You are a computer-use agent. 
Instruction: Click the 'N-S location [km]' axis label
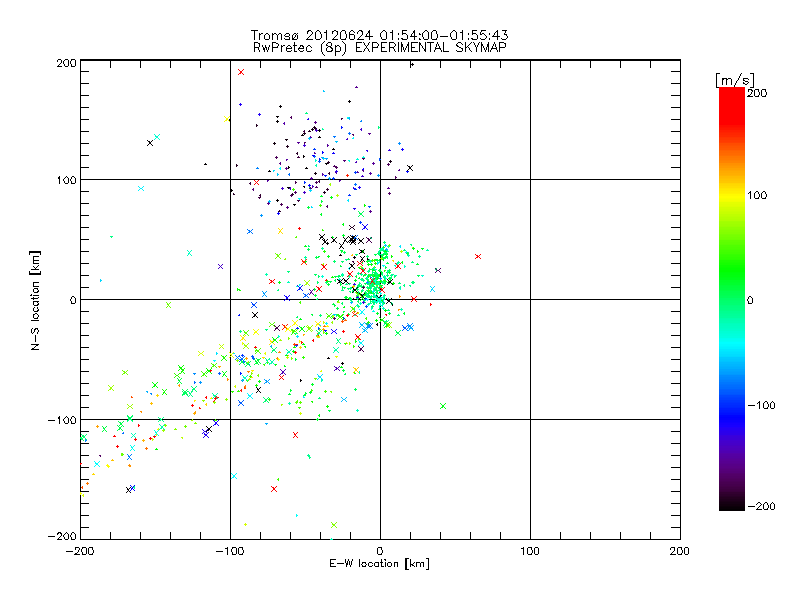[35, 300]
